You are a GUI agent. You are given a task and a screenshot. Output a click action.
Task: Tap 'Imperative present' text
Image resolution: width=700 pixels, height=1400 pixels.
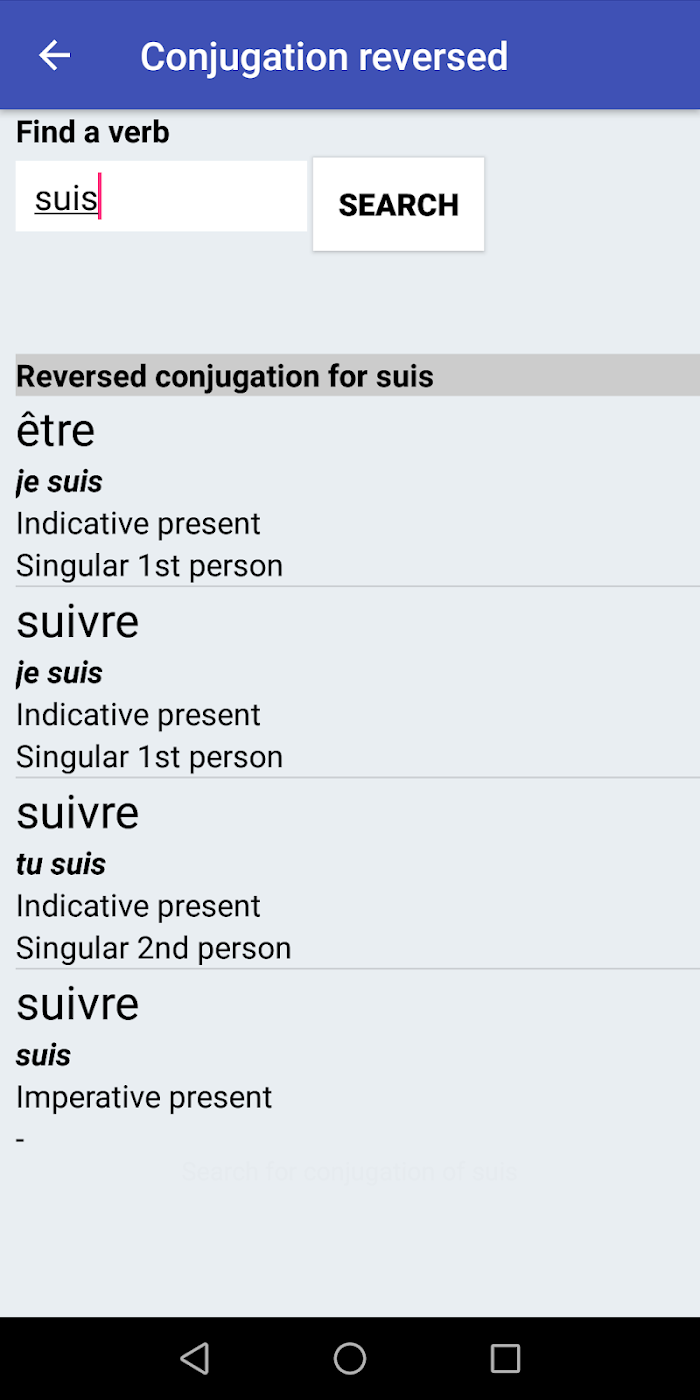click(x=144, y=1097)
